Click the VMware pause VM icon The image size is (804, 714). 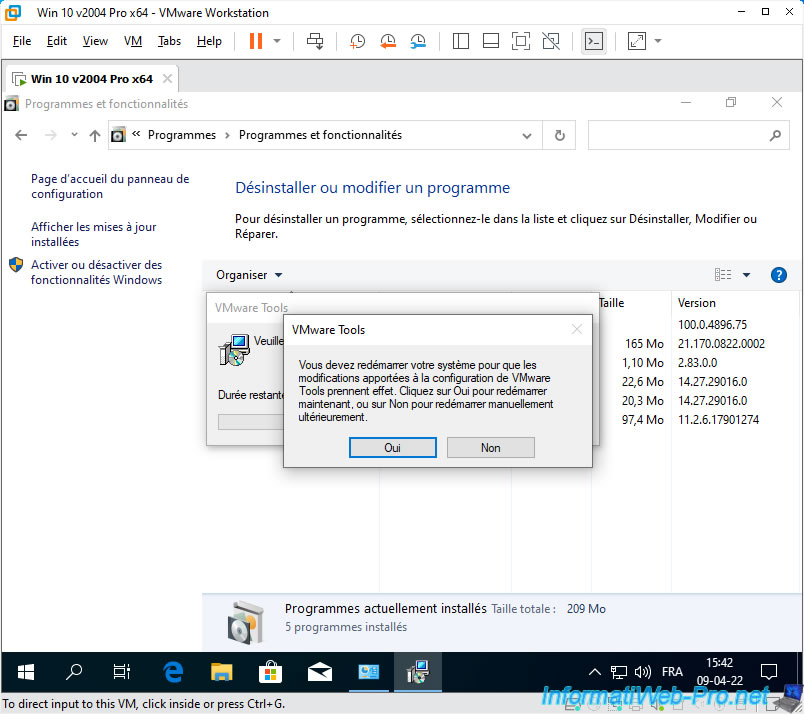tap(255, 41)
